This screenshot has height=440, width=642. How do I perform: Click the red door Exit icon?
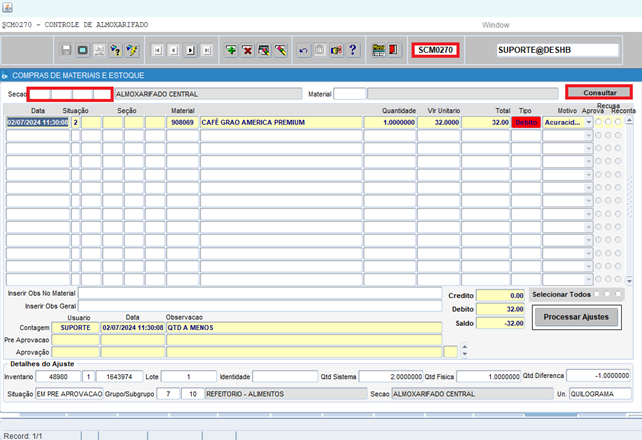click(394, 50)
